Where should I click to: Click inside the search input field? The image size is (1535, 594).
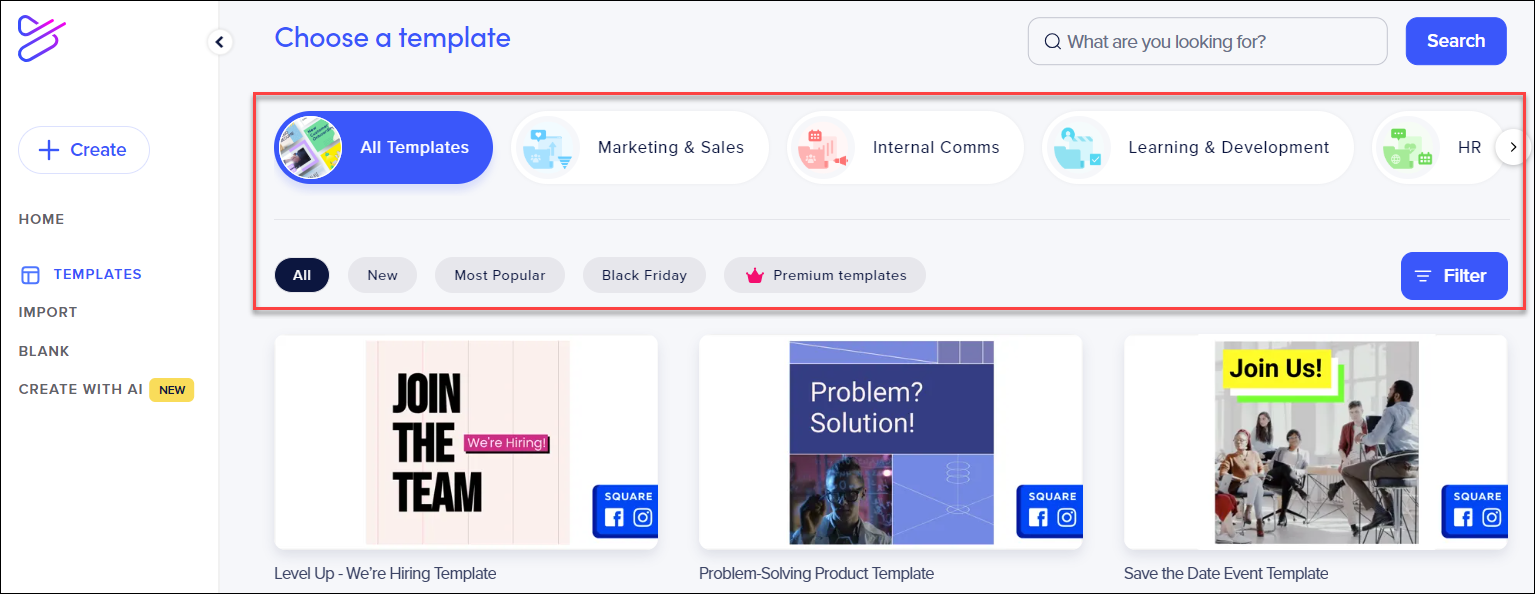click(1206, 41)
